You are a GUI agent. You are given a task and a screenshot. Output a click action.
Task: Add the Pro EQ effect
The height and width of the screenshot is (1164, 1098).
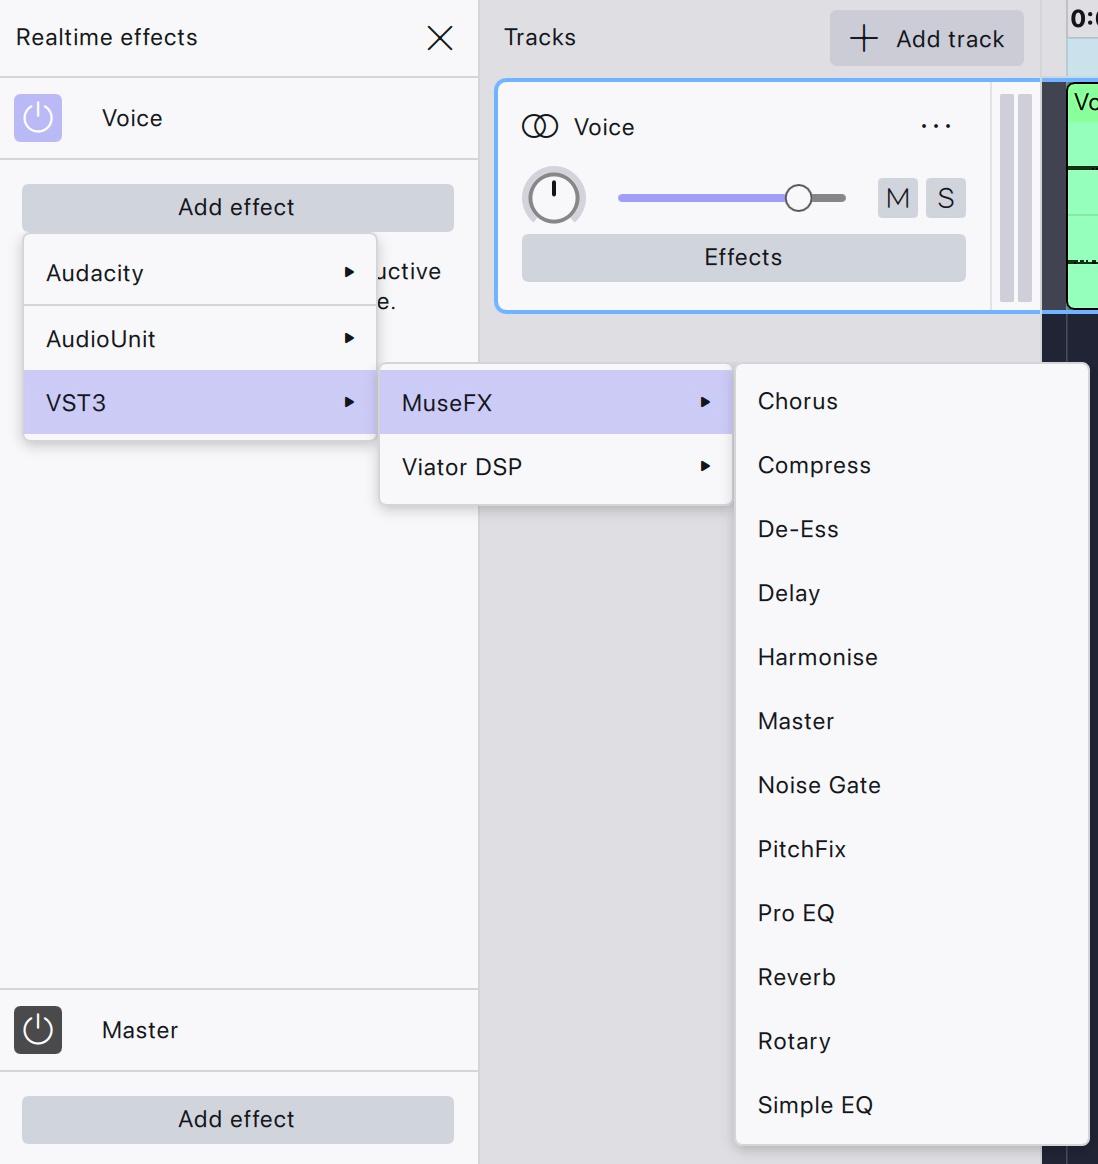[x=912, y=913]
